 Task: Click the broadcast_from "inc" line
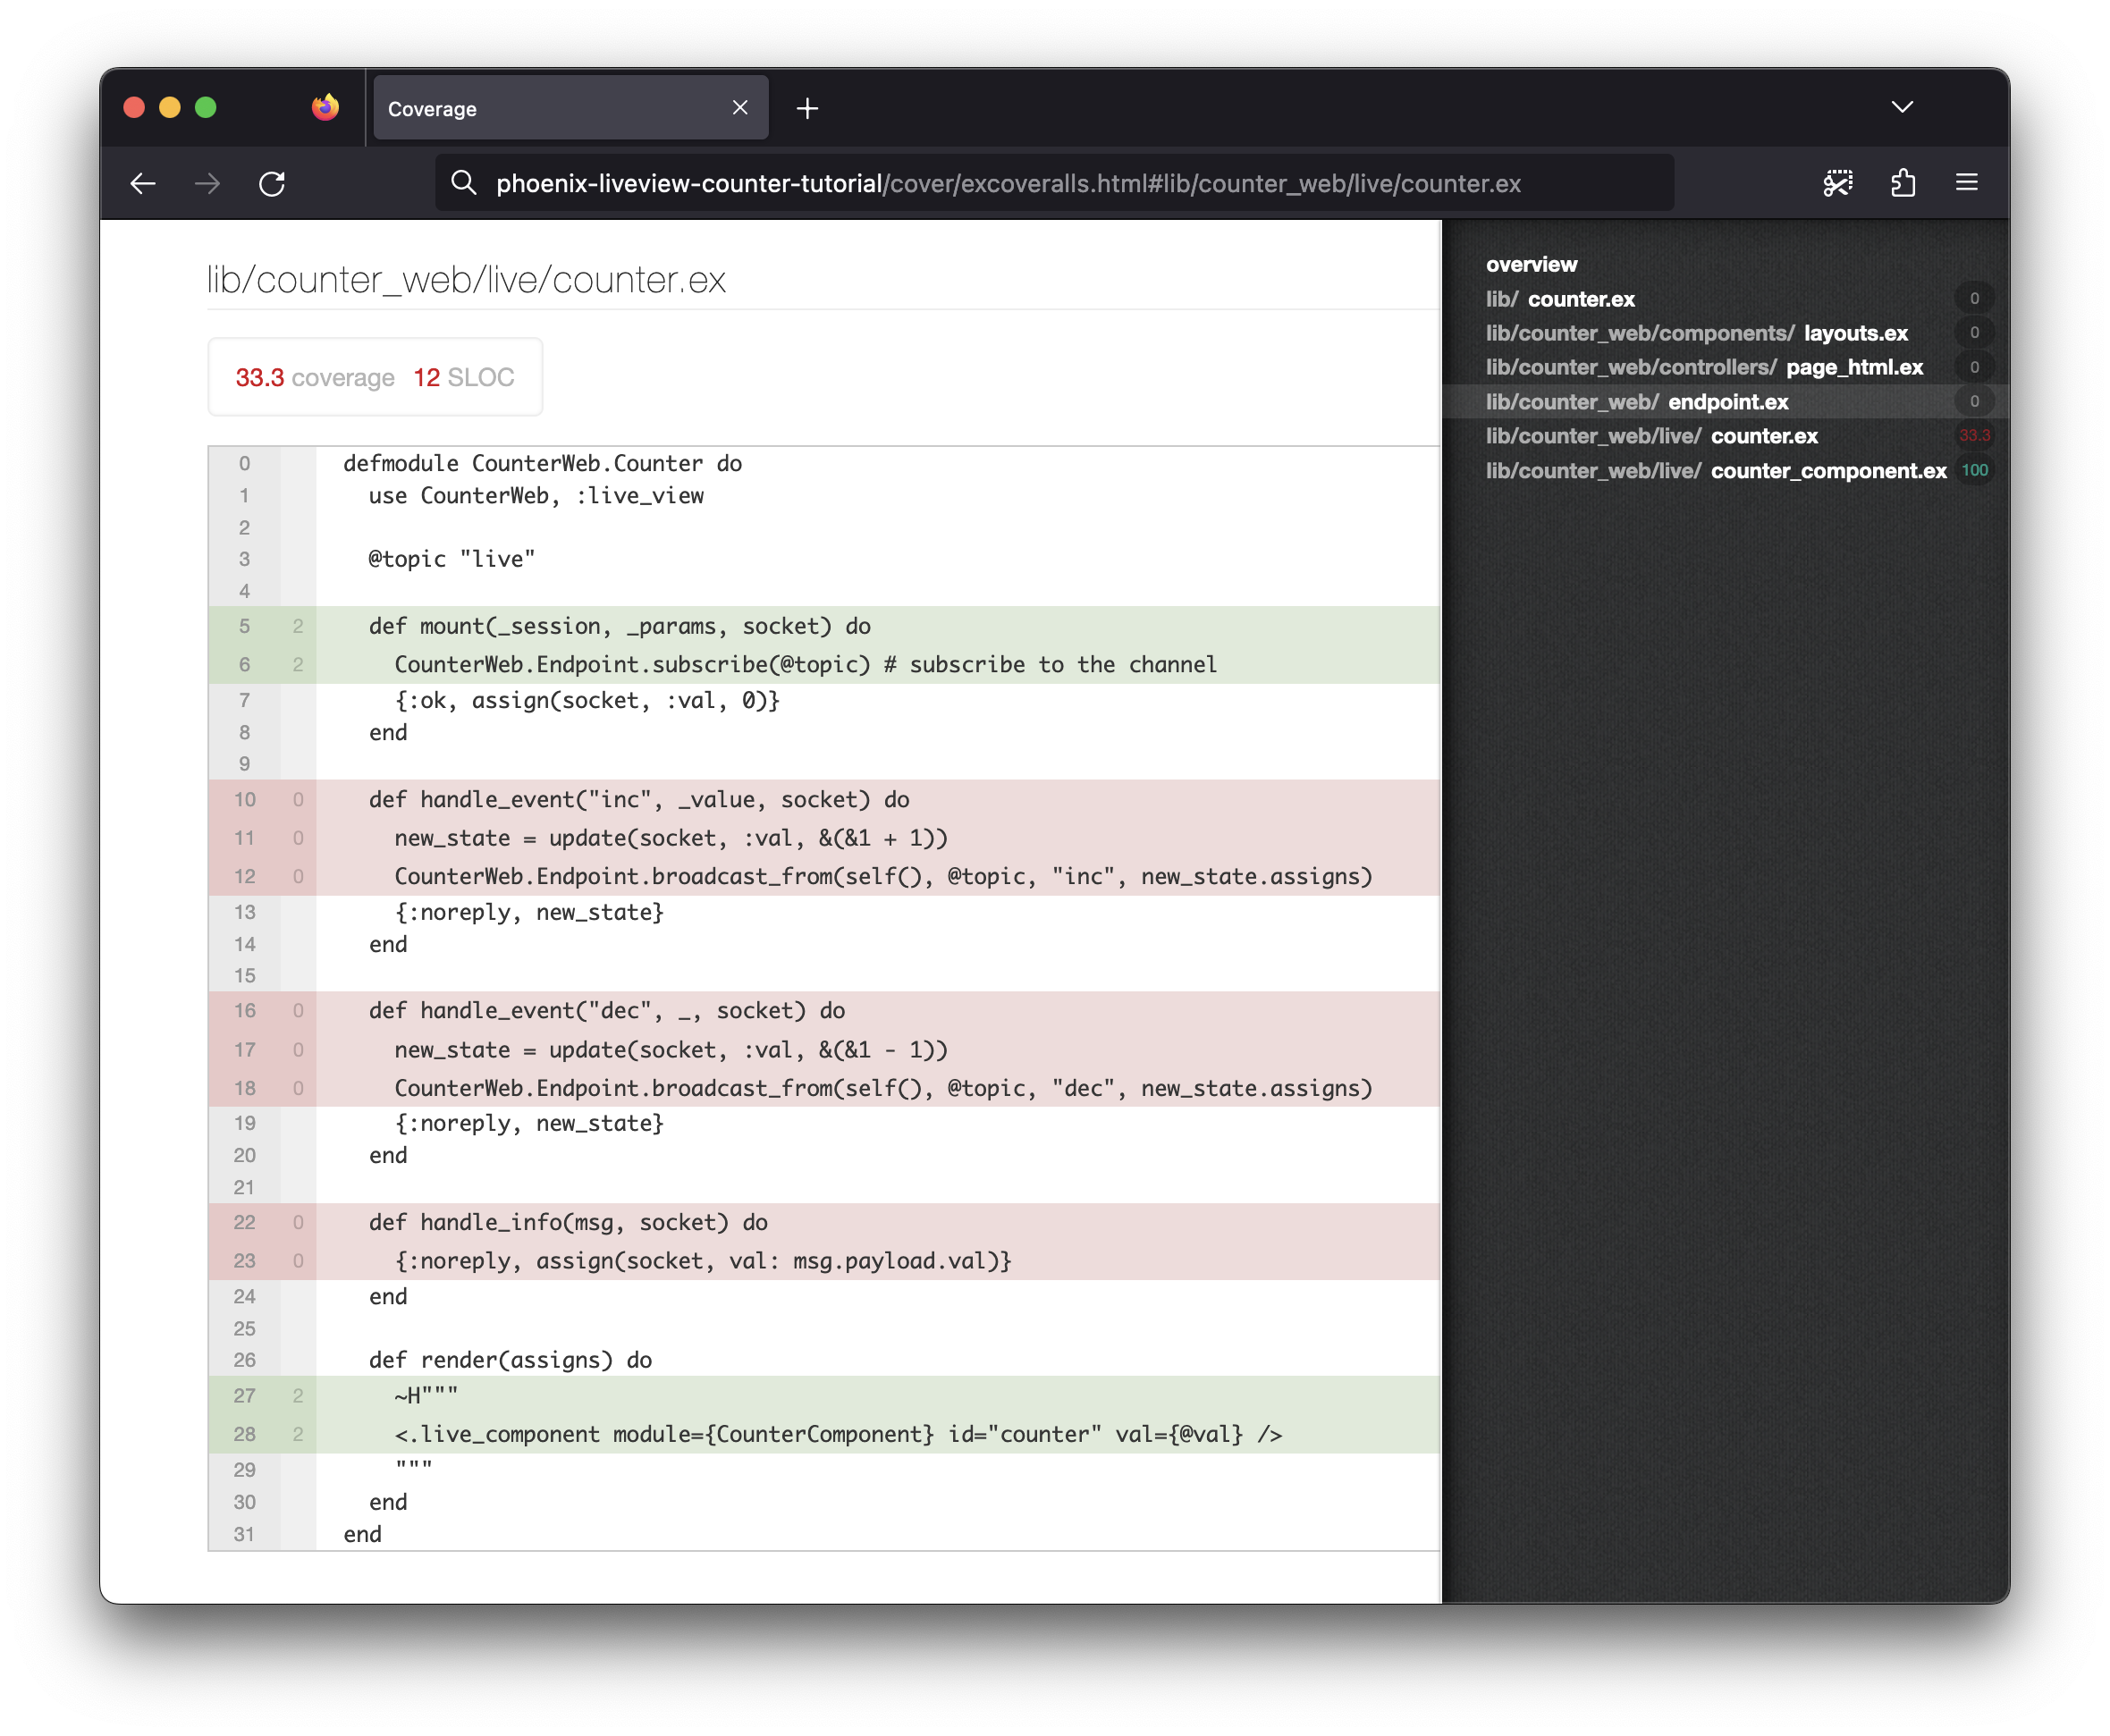click(884, 876)
